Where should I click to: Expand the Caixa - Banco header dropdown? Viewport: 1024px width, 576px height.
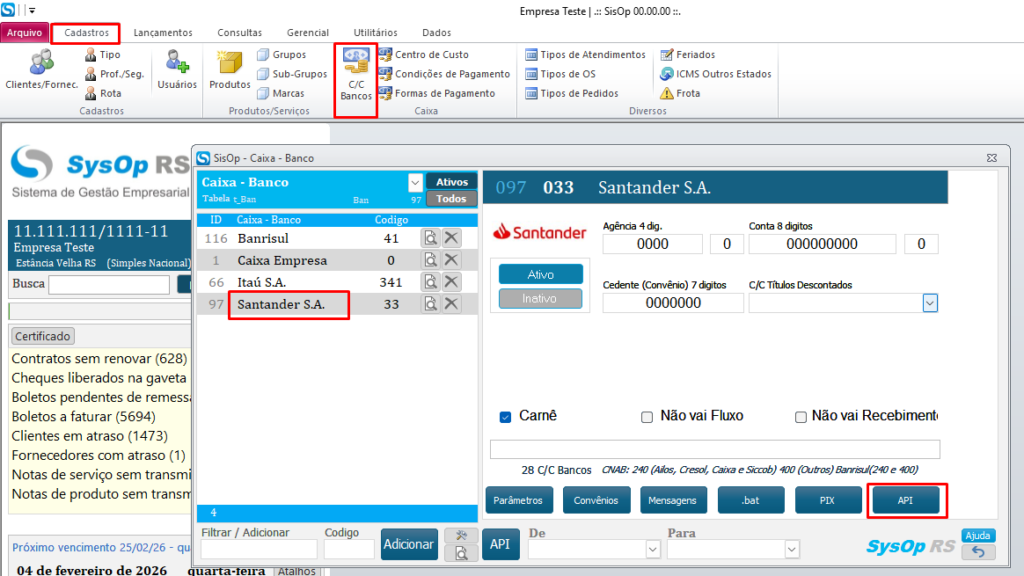point(415,183)
